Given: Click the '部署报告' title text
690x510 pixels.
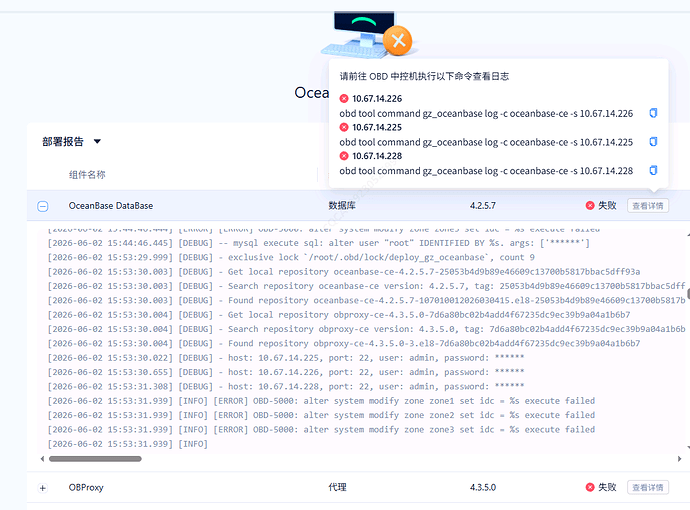Looking at the screenshot, I should pos(63,142).
